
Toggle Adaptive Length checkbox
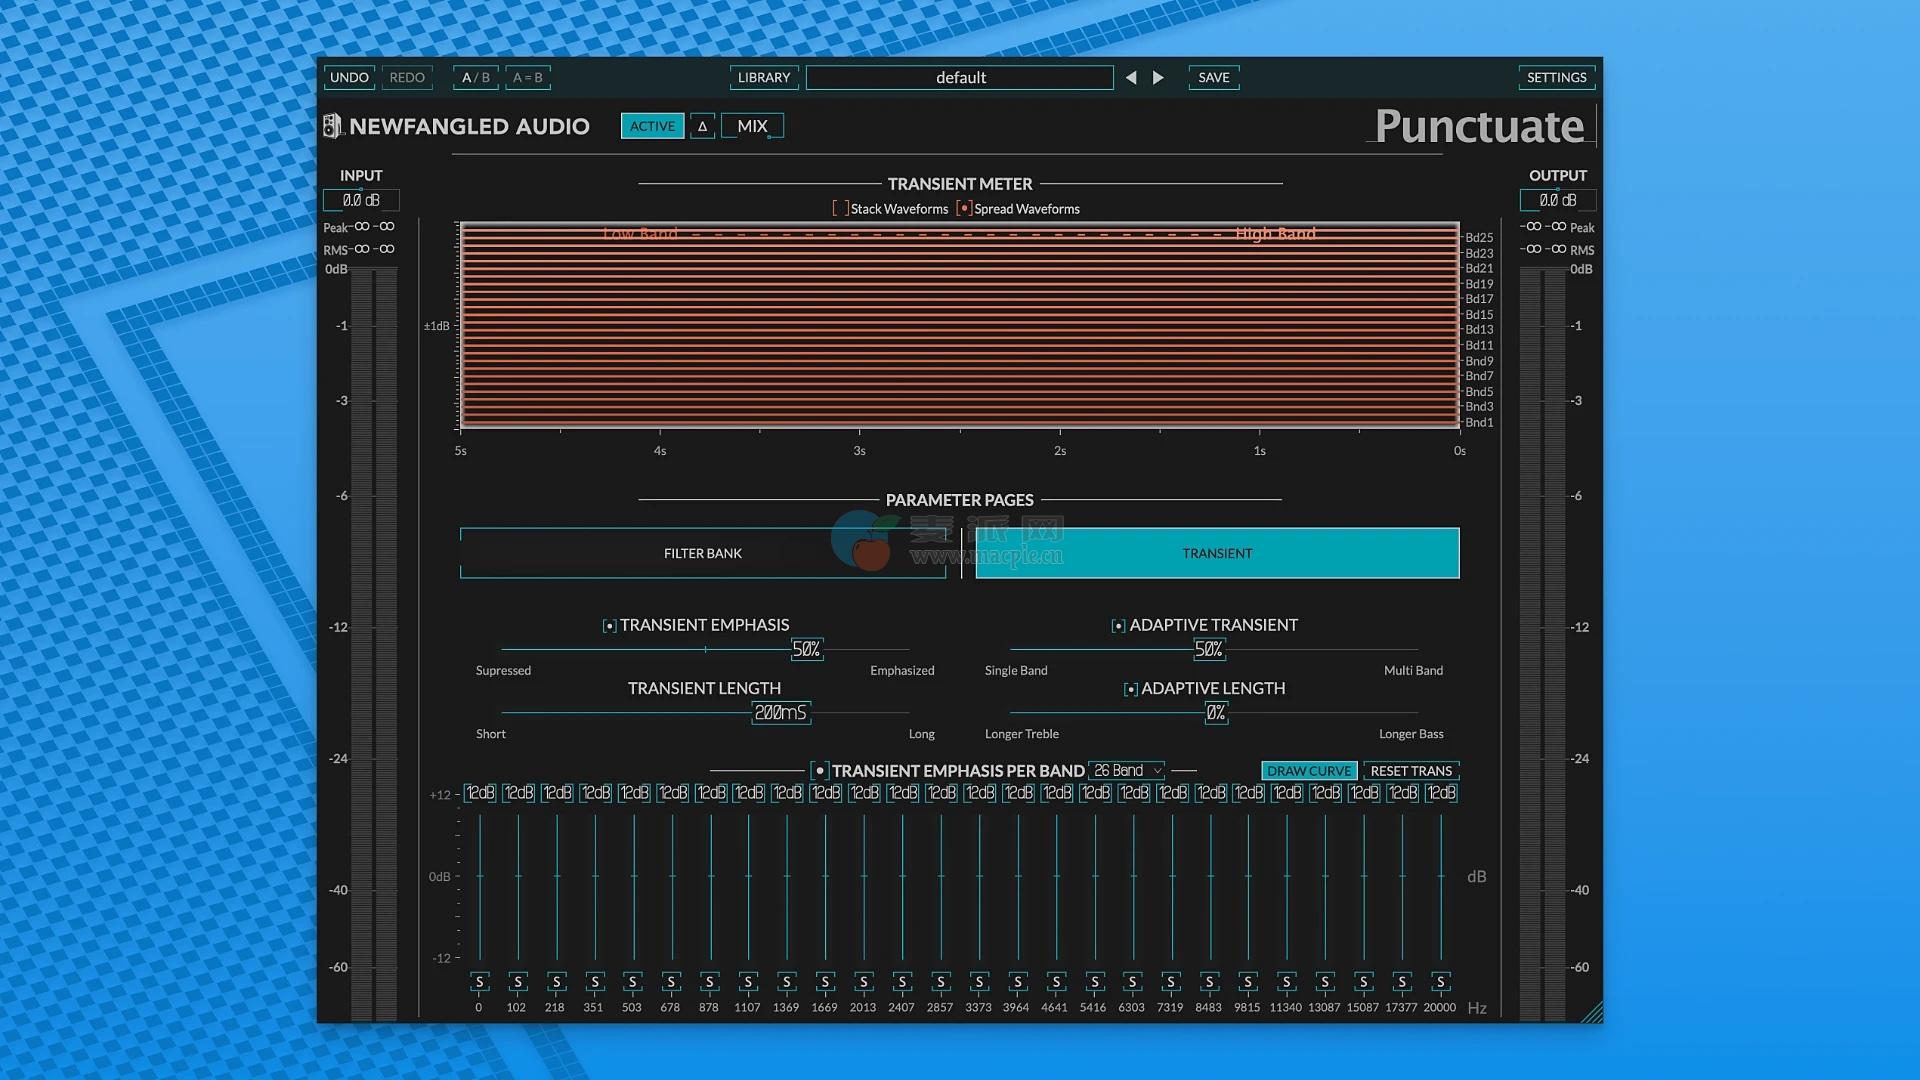coord(1130,690)
